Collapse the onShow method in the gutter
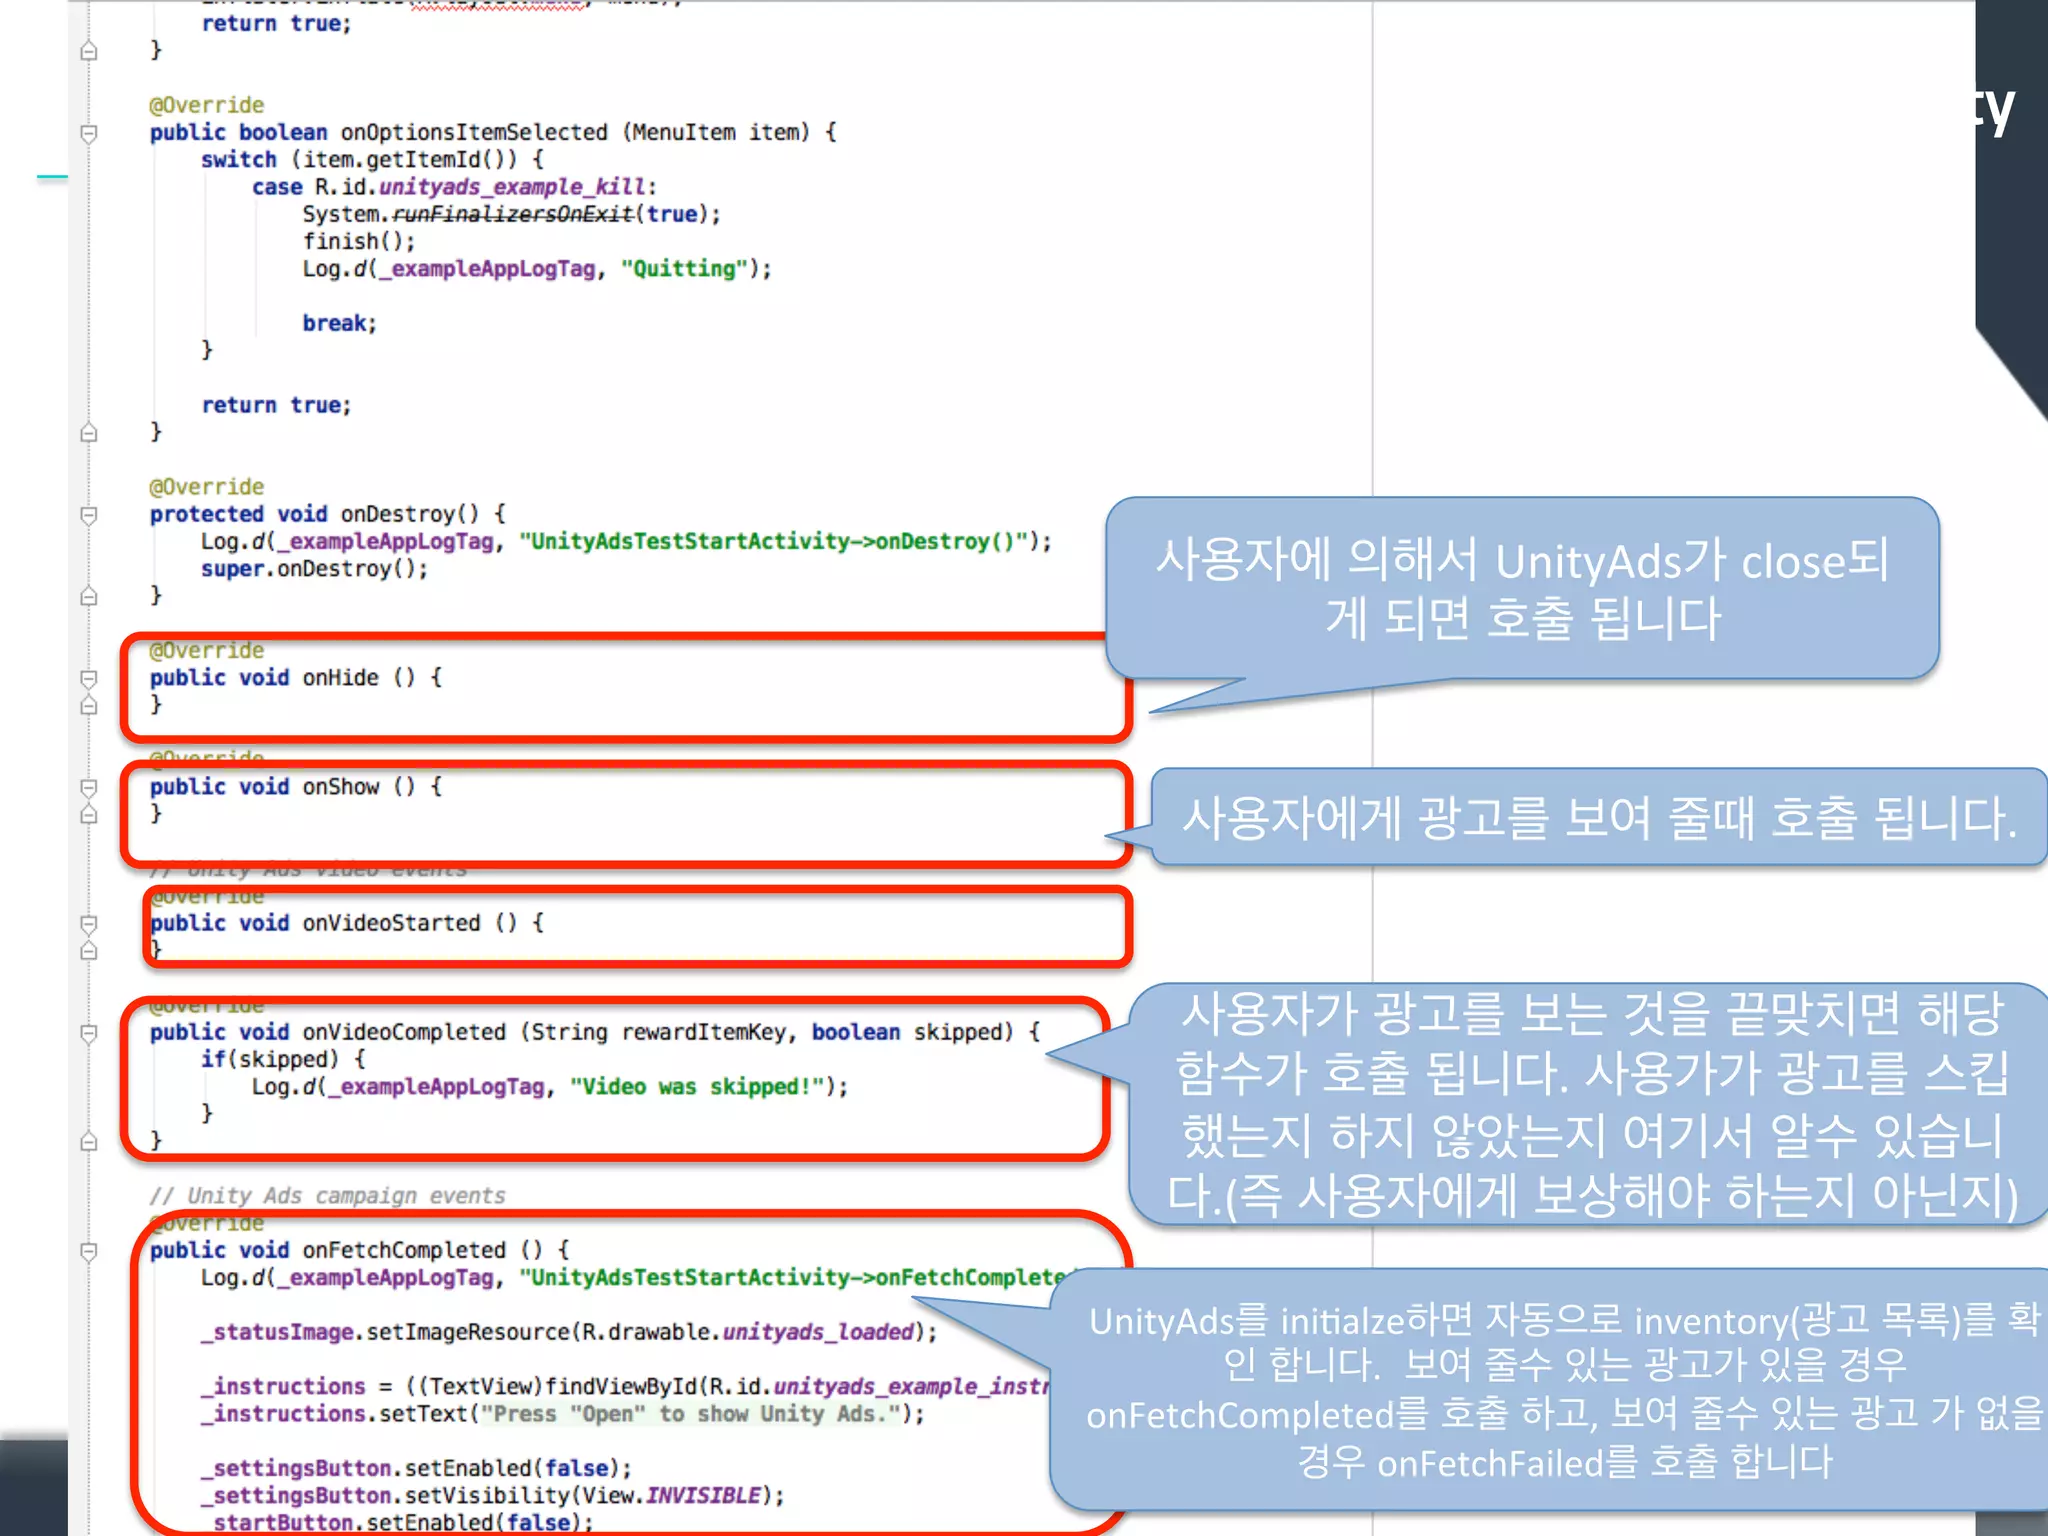Viewport: 2048px width, 1536px height. pos(89,787)
